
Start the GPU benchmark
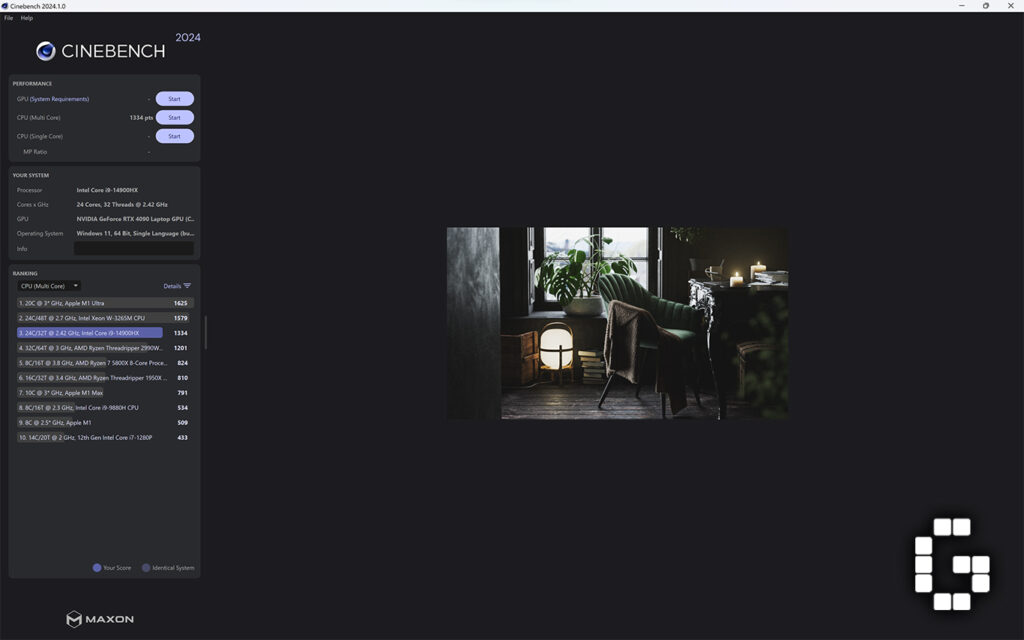(x=174, y=99)
